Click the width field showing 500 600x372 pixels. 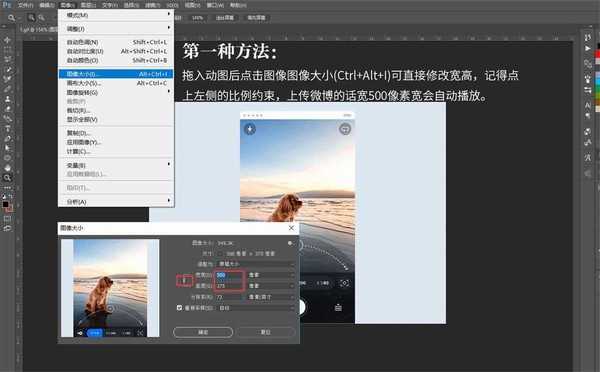click(229, 275)
